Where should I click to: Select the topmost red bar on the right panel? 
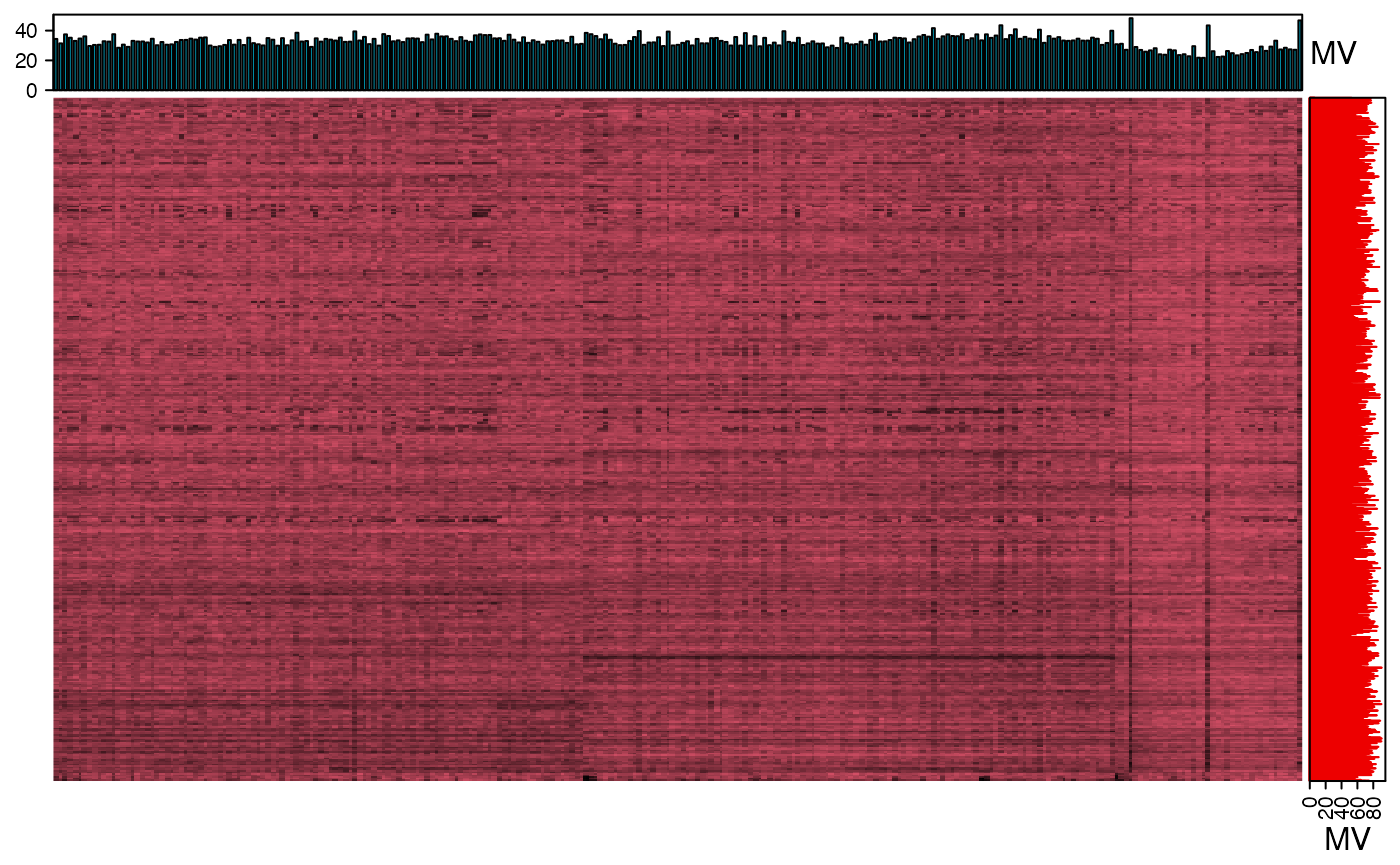(1340, 100)
